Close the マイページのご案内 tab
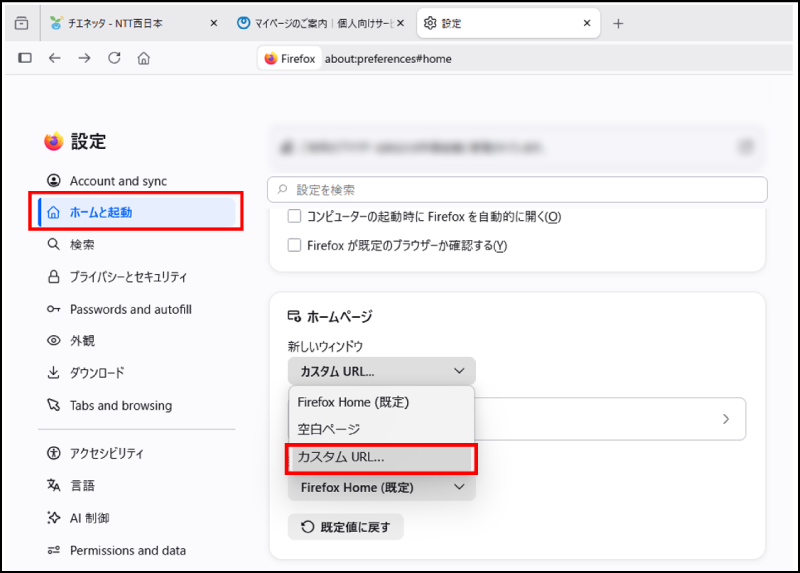800x573 pixels. point(401,23)
